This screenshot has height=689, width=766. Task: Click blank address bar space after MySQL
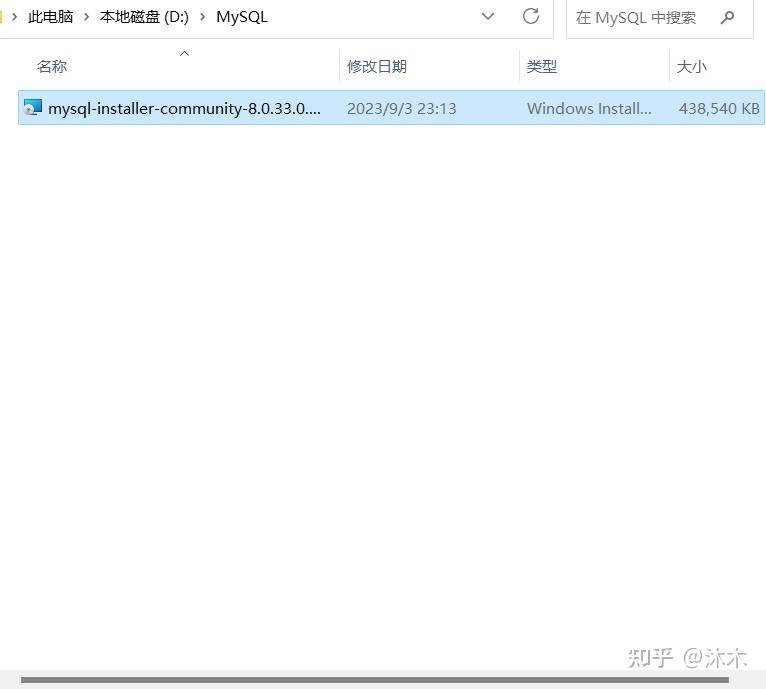(371, 17)
